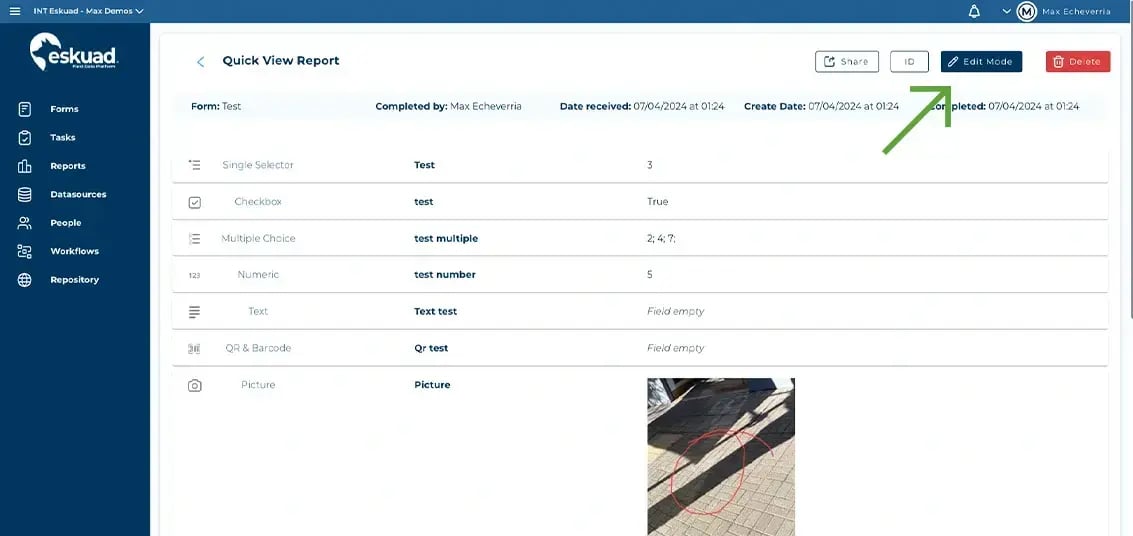Click the Checkbox field type icon
1133x536 pixels.
(195, 202)
